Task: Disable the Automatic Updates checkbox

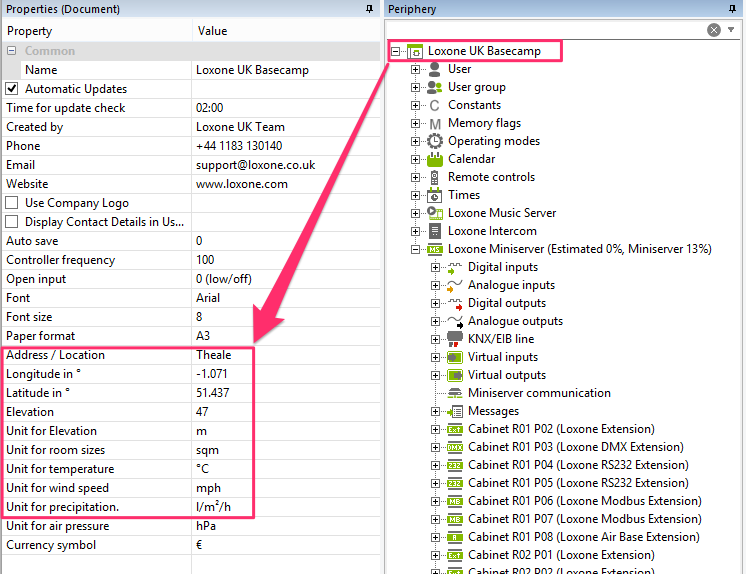Action: (x=13, y=89)
